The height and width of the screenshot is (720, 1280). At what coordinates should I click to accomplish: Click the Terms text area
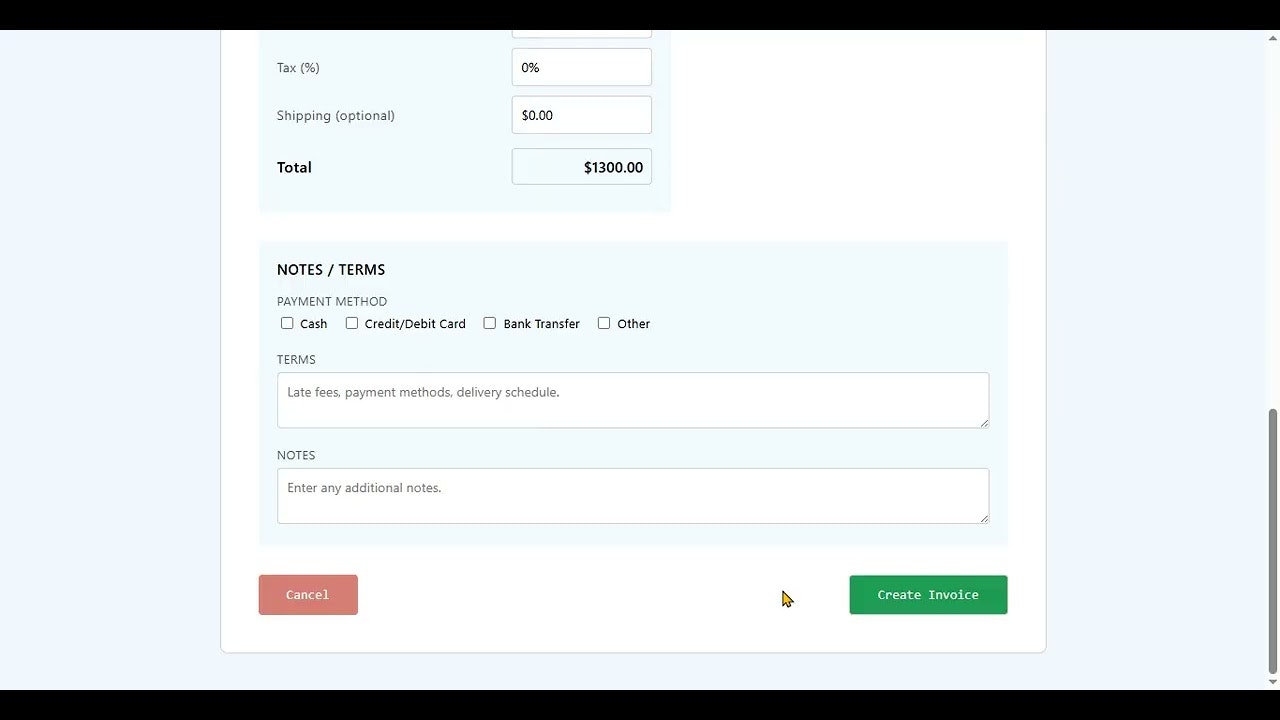[x=632, y=399]
